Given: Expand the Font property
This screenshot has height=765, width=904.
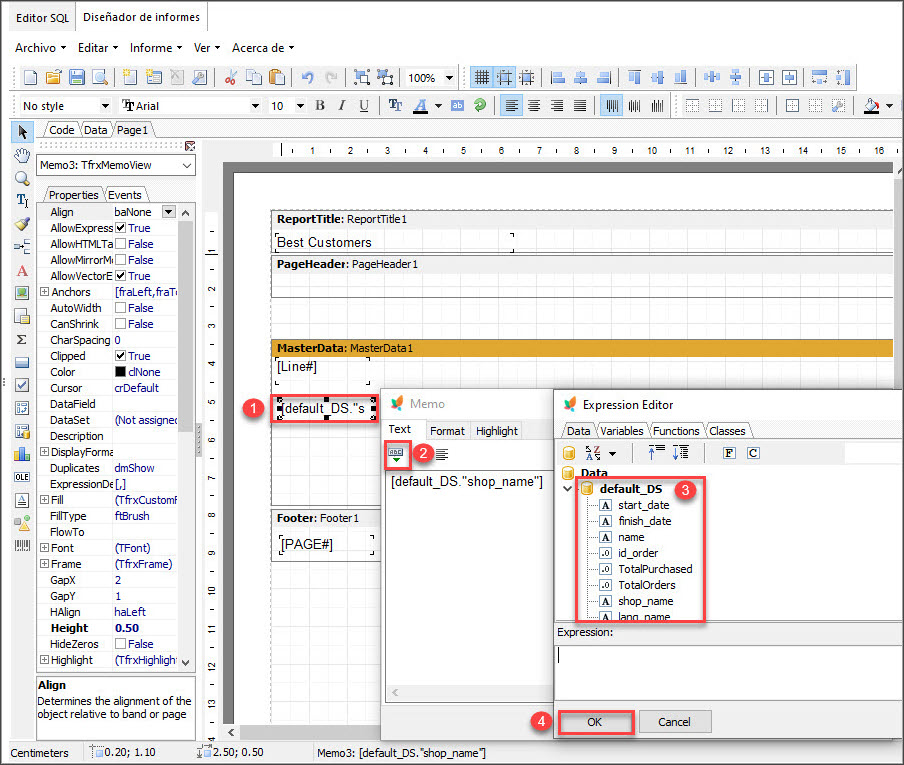Looking at the screenshot, I should click(x=44, y=548).
